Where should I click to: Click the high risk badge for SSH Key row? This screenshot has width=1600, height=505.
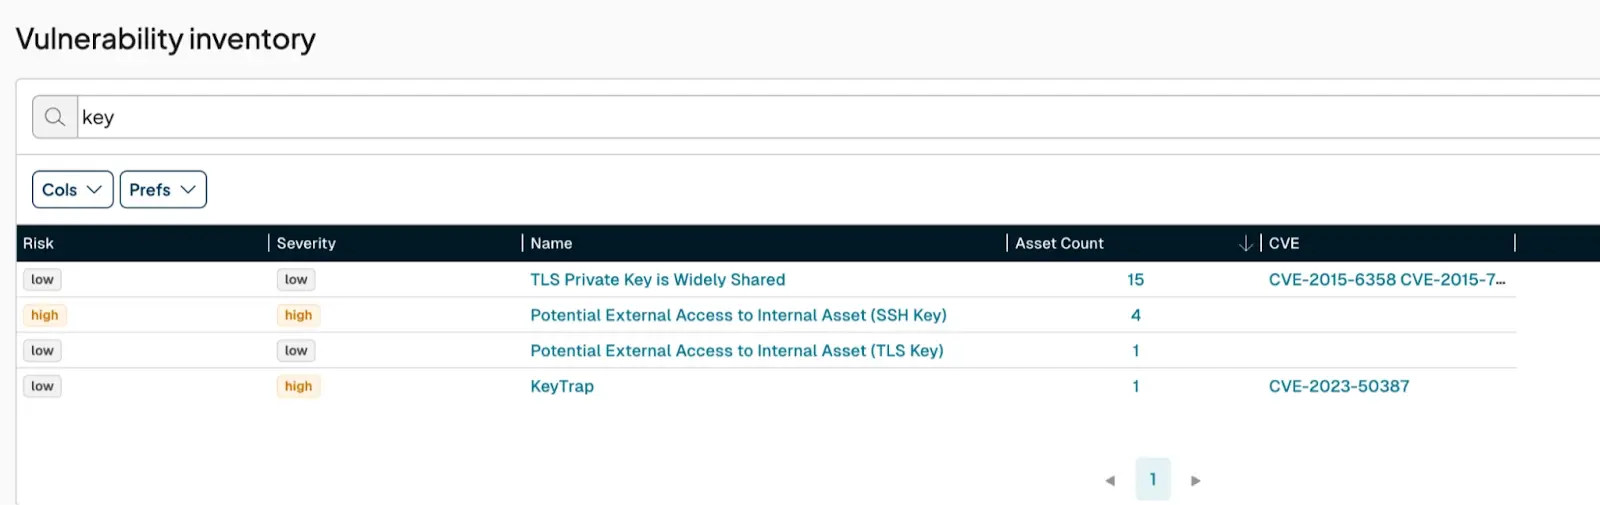pos(45,315)
